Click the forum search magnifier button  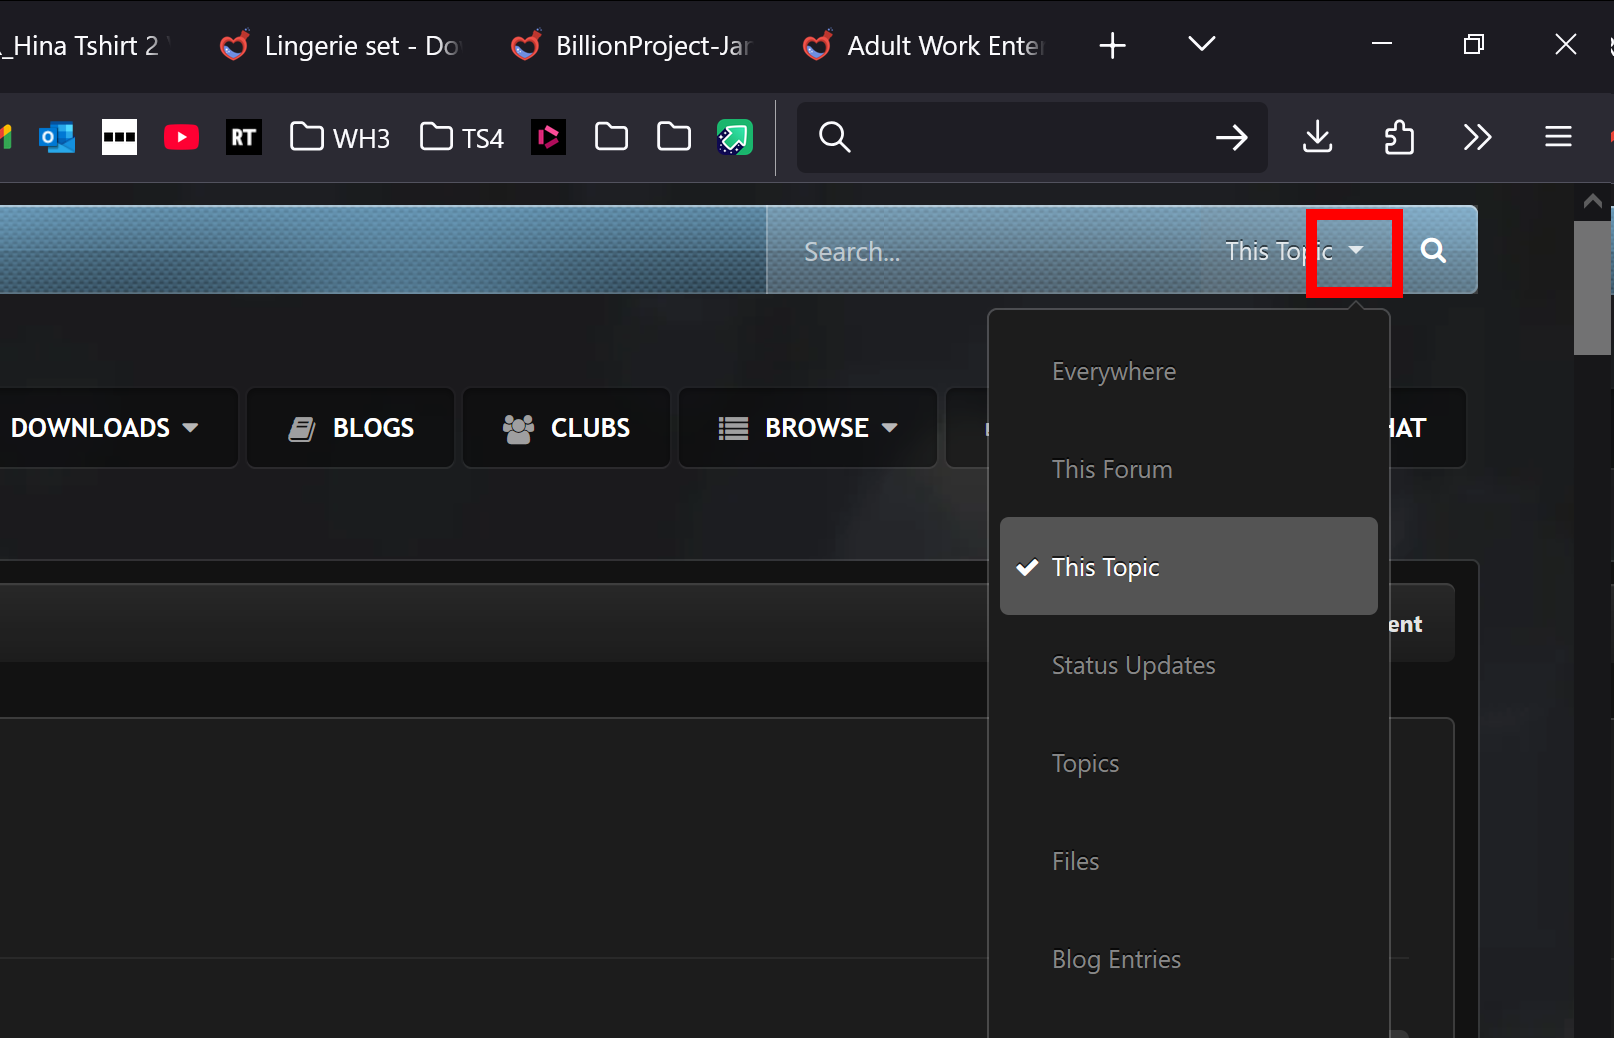1433,250
